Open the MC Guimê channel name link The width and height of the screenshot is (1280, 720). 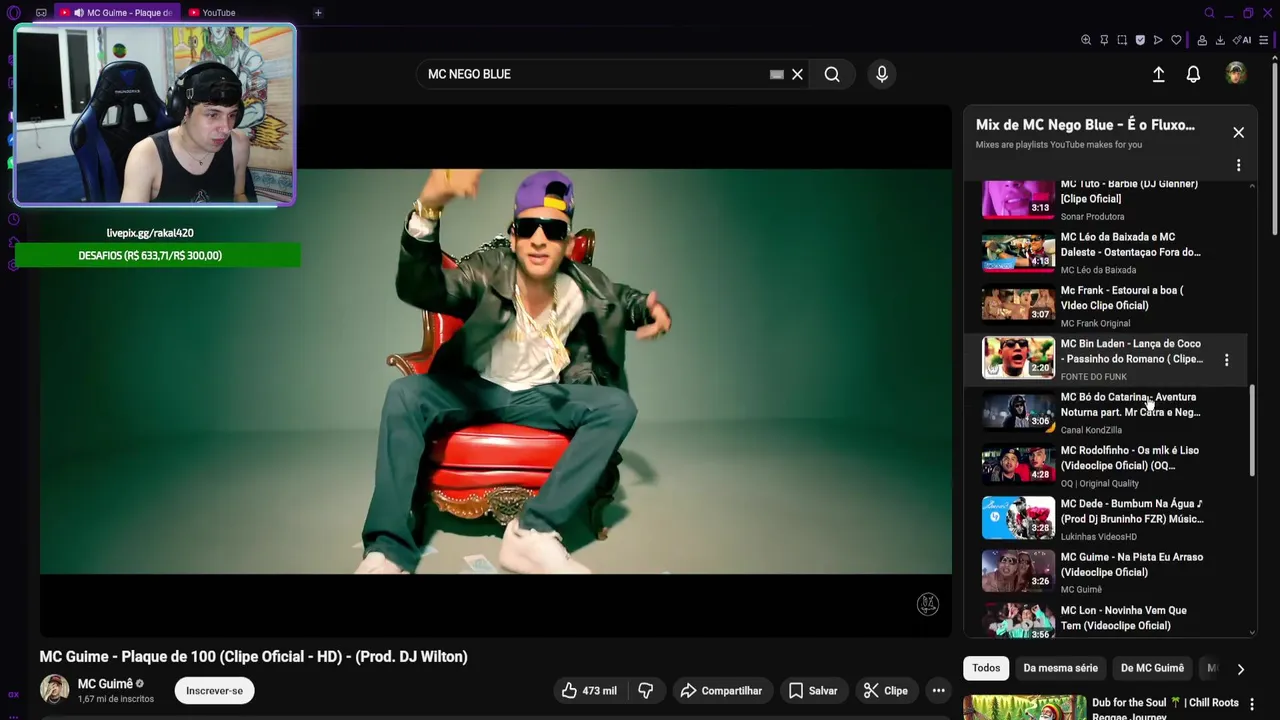(105, 684)
